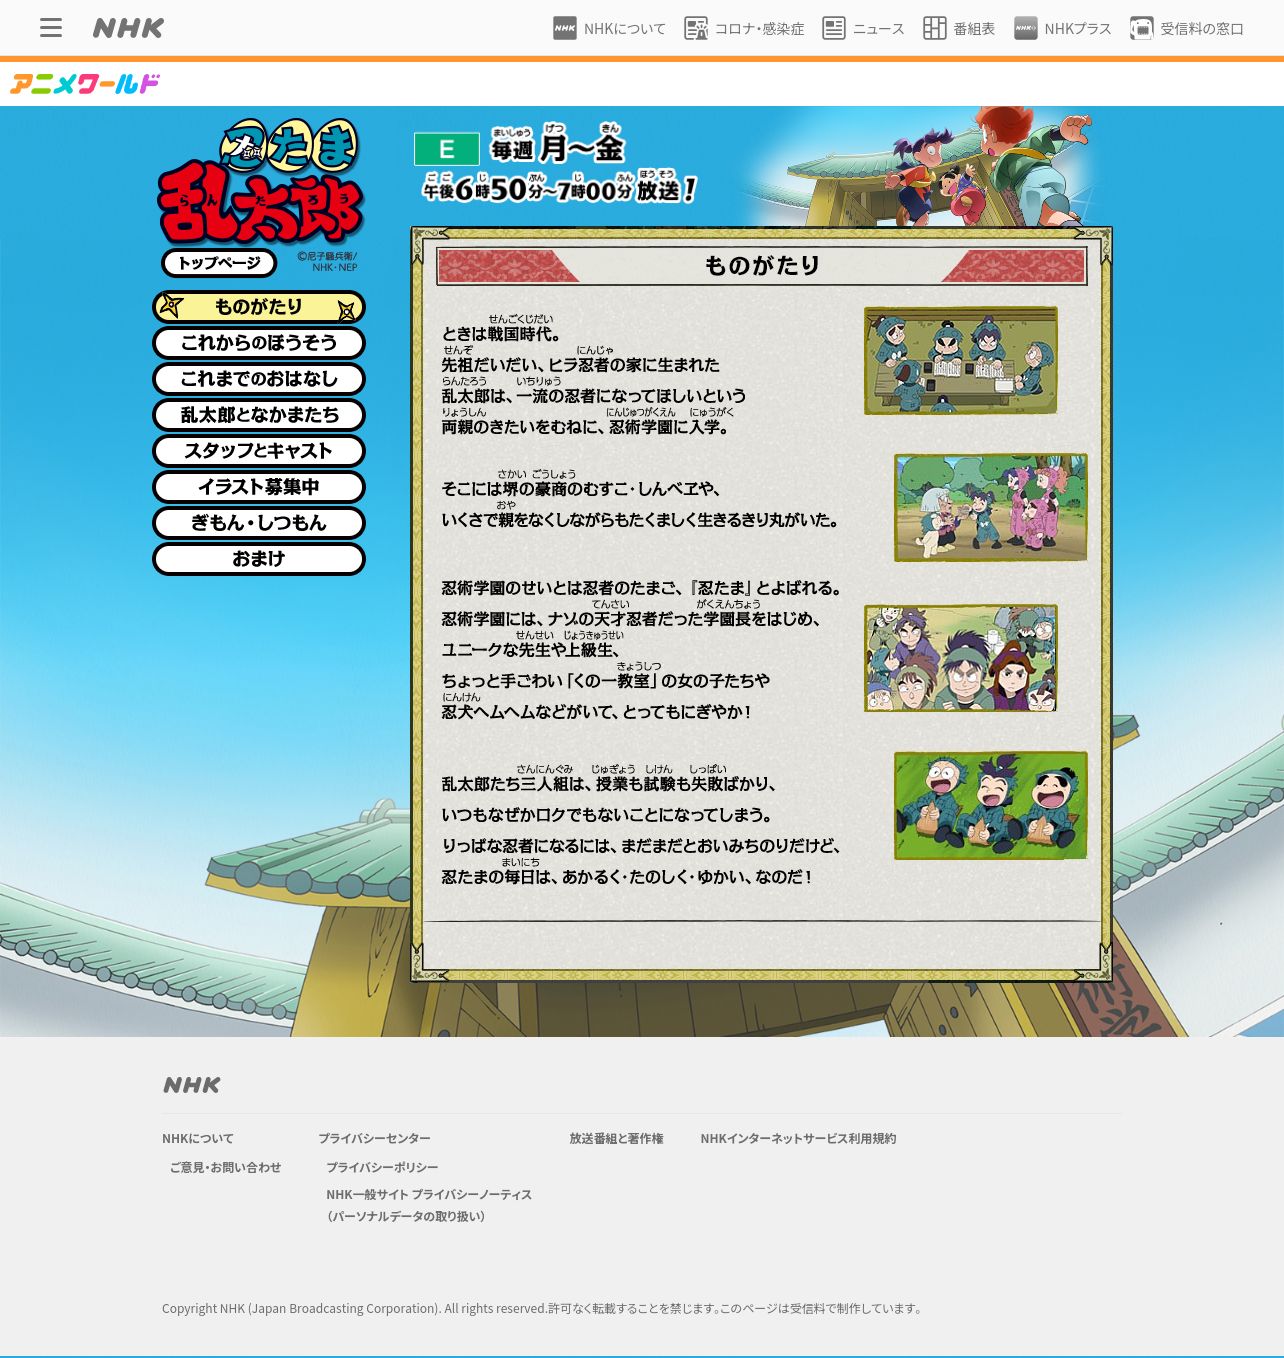This screenshot has height=1358, width=1284.
Task: Open ご意見・お問い合わせ footer link
Action: point(225,1167)
